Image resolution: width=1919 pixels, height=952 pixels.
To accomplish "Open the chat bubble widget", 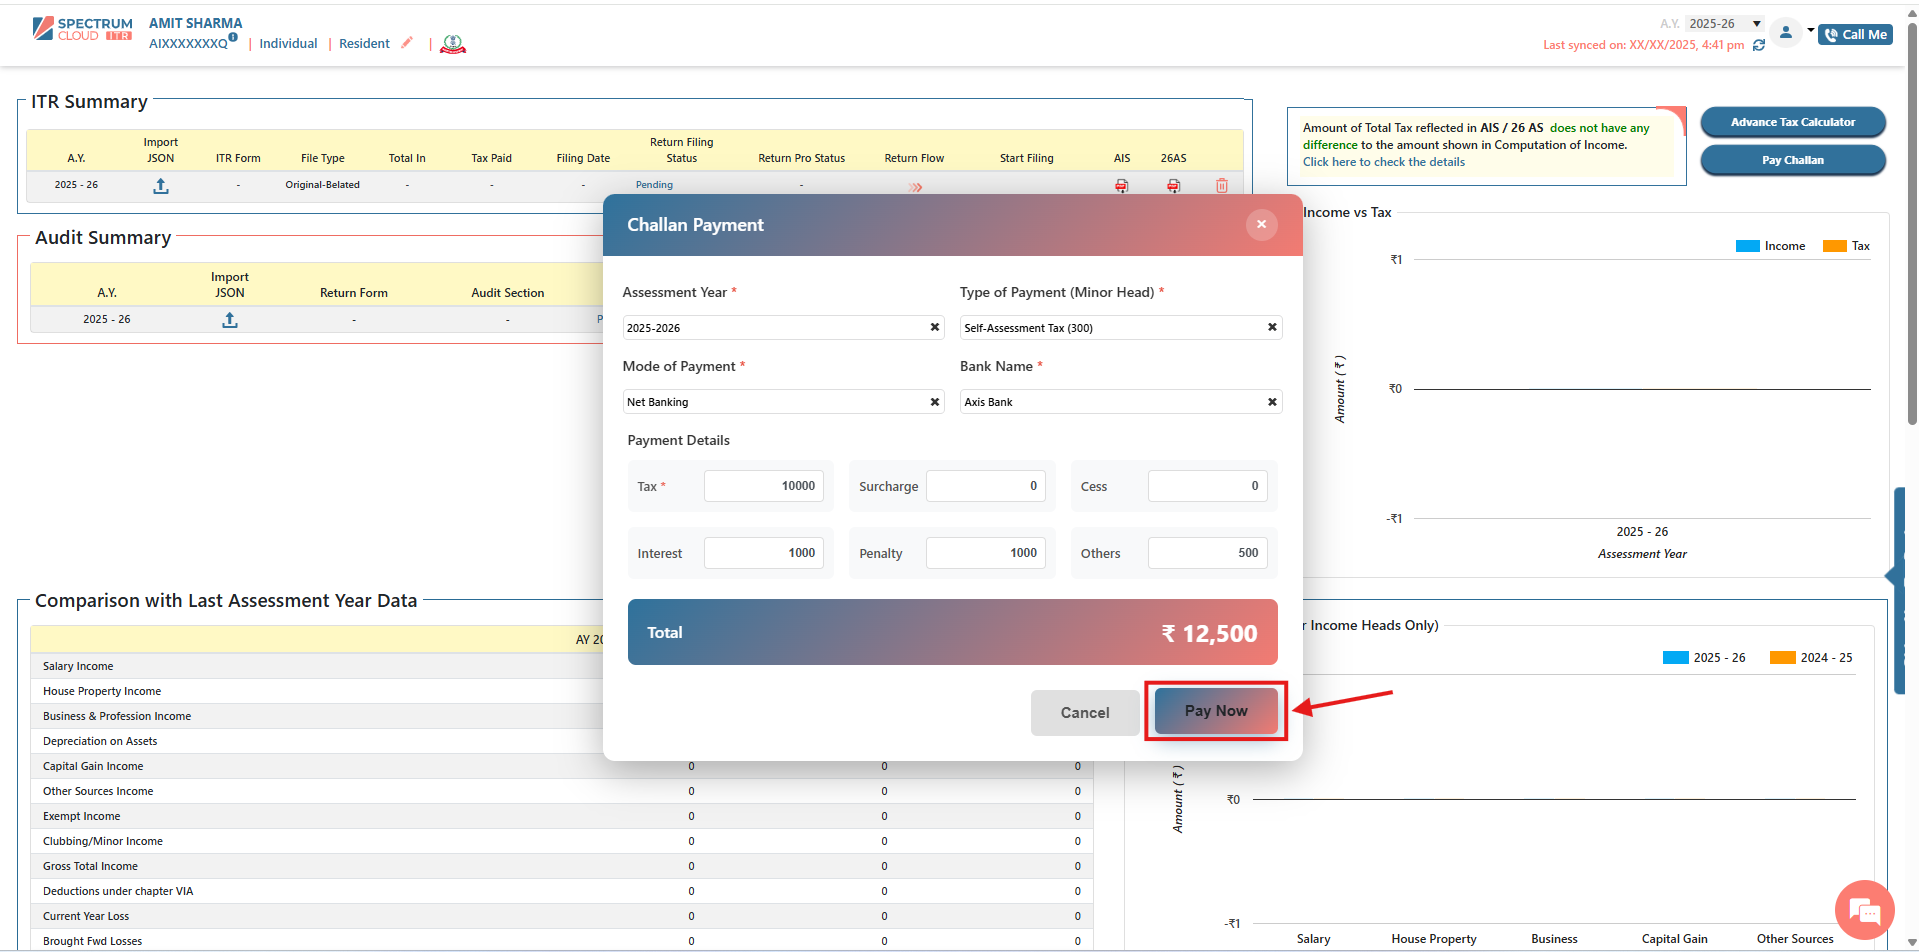I will coord(1864,910).
